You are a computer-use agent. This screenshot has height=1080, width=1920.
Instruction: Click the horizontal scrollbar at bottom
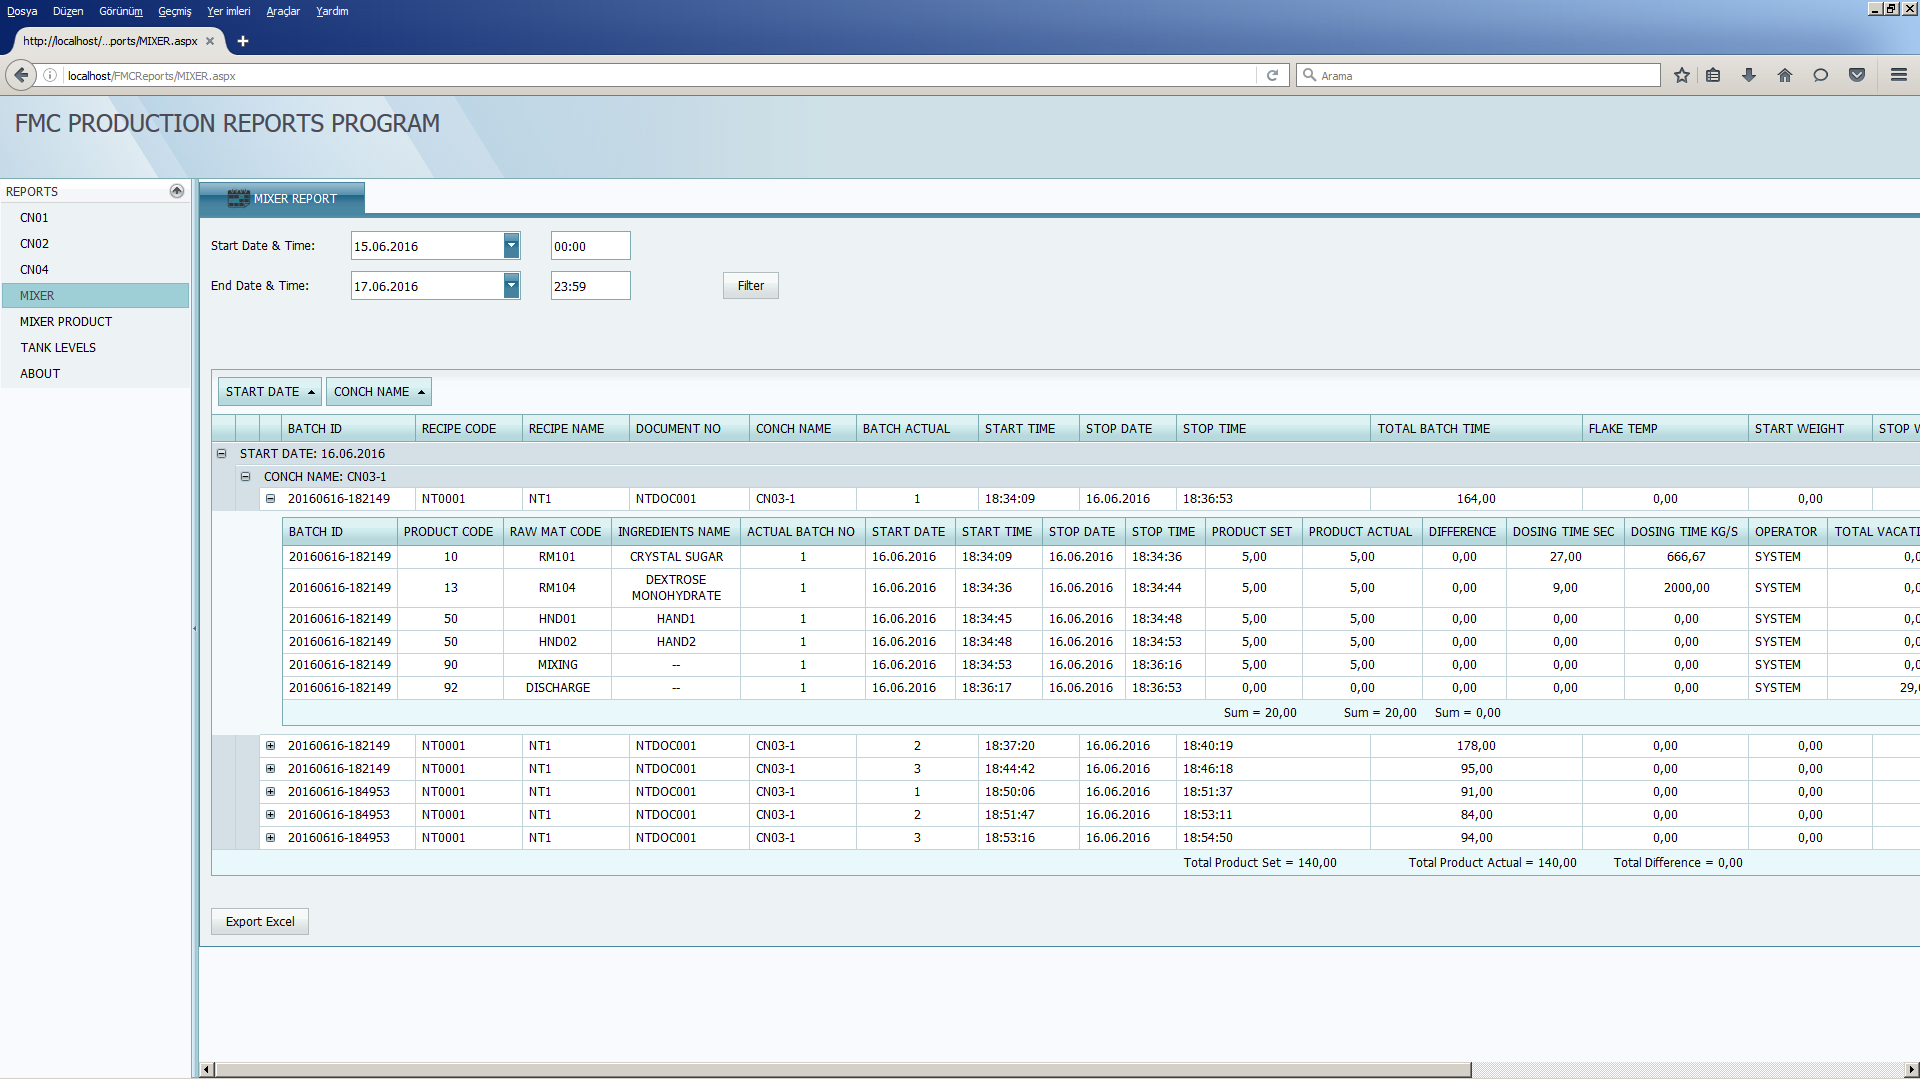click(x=842, y=1069)
